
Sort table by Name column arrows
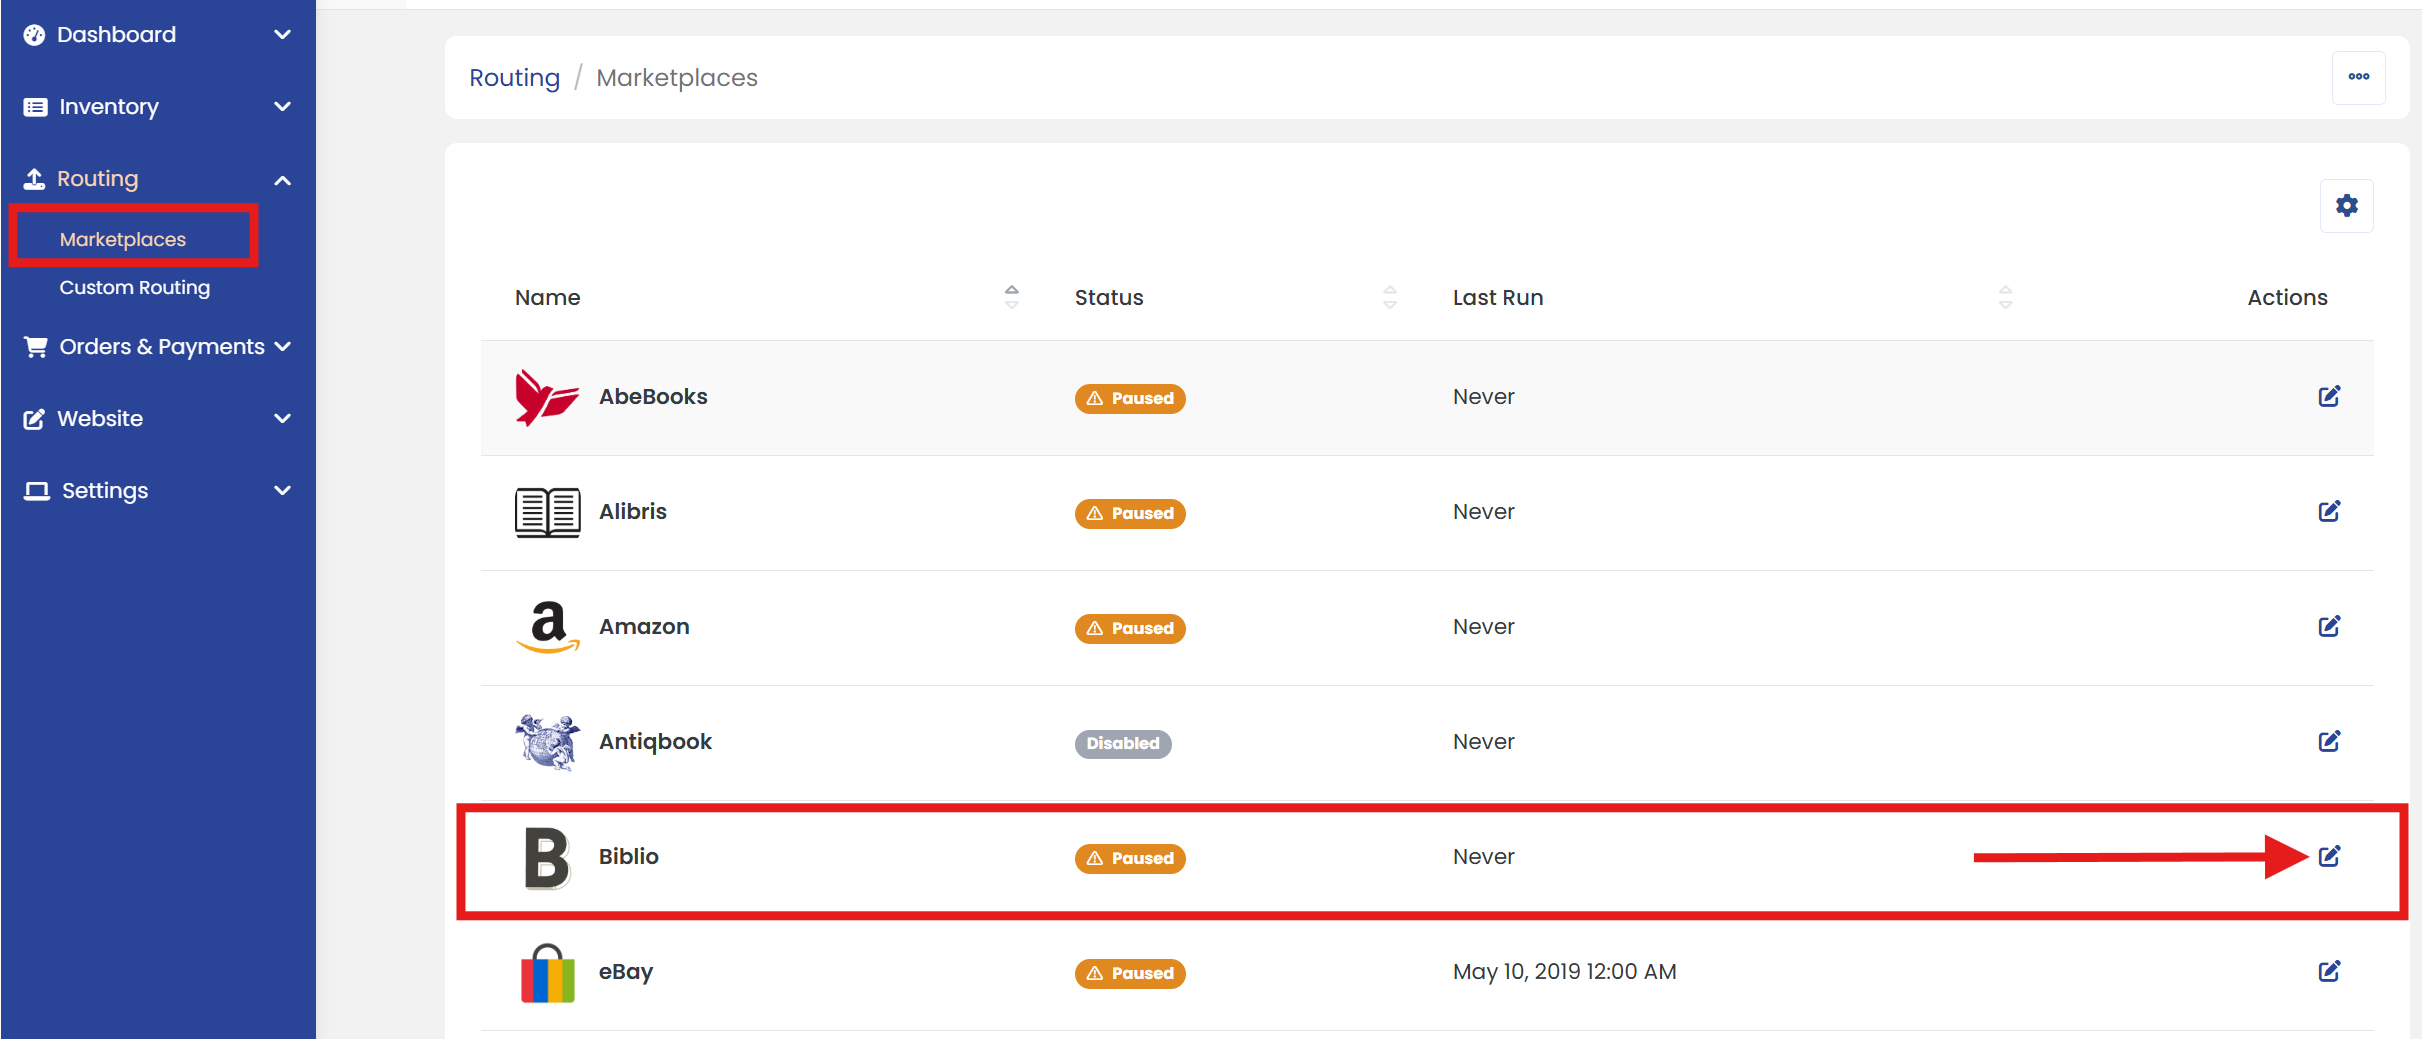coord(1012,297)
